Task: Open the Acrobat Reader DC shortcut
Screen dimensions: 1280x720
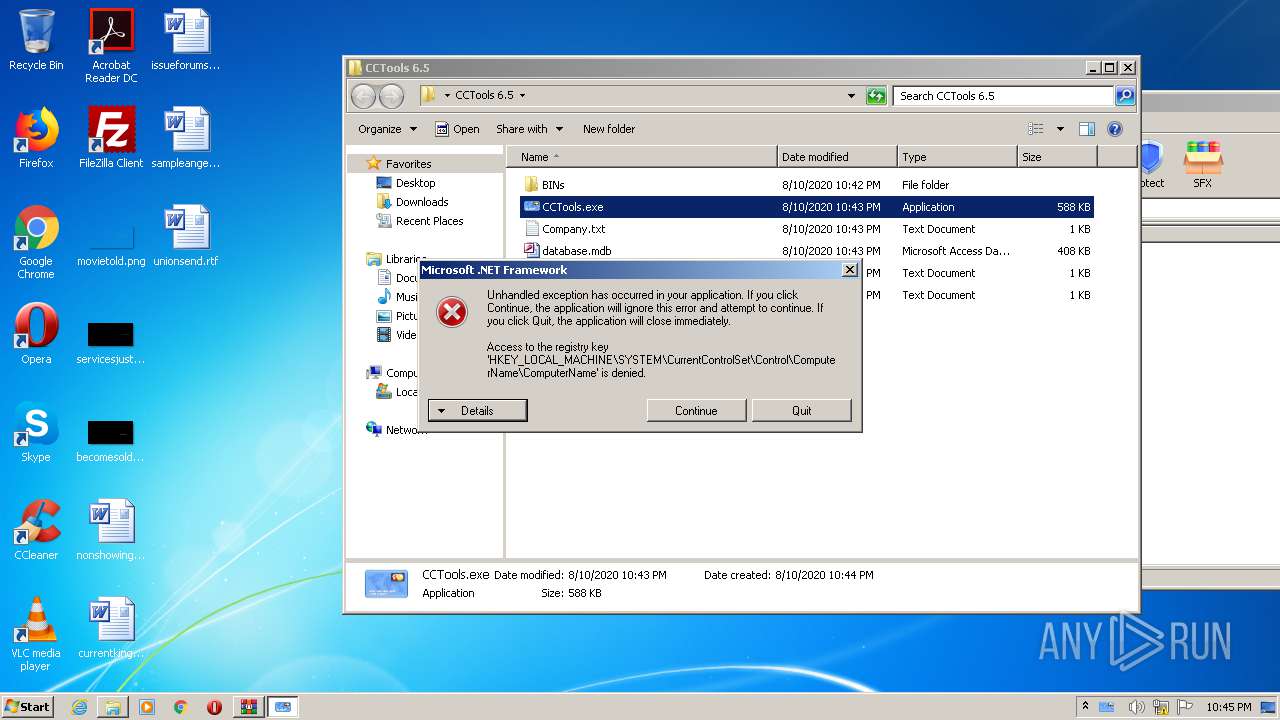Action: point(111,45)
